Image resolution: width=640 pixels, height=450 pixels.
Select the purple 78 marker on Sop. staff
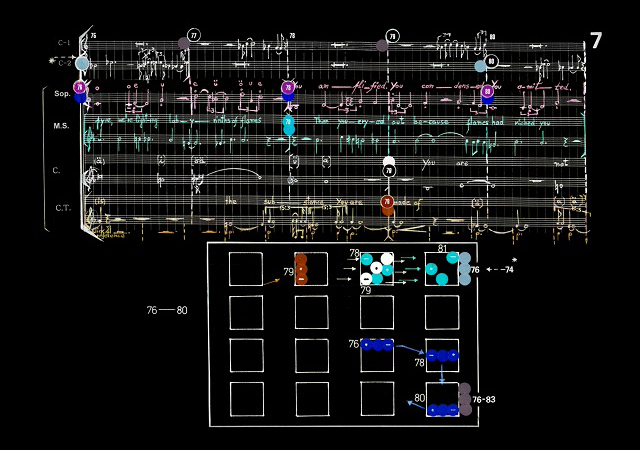[288, 87]
